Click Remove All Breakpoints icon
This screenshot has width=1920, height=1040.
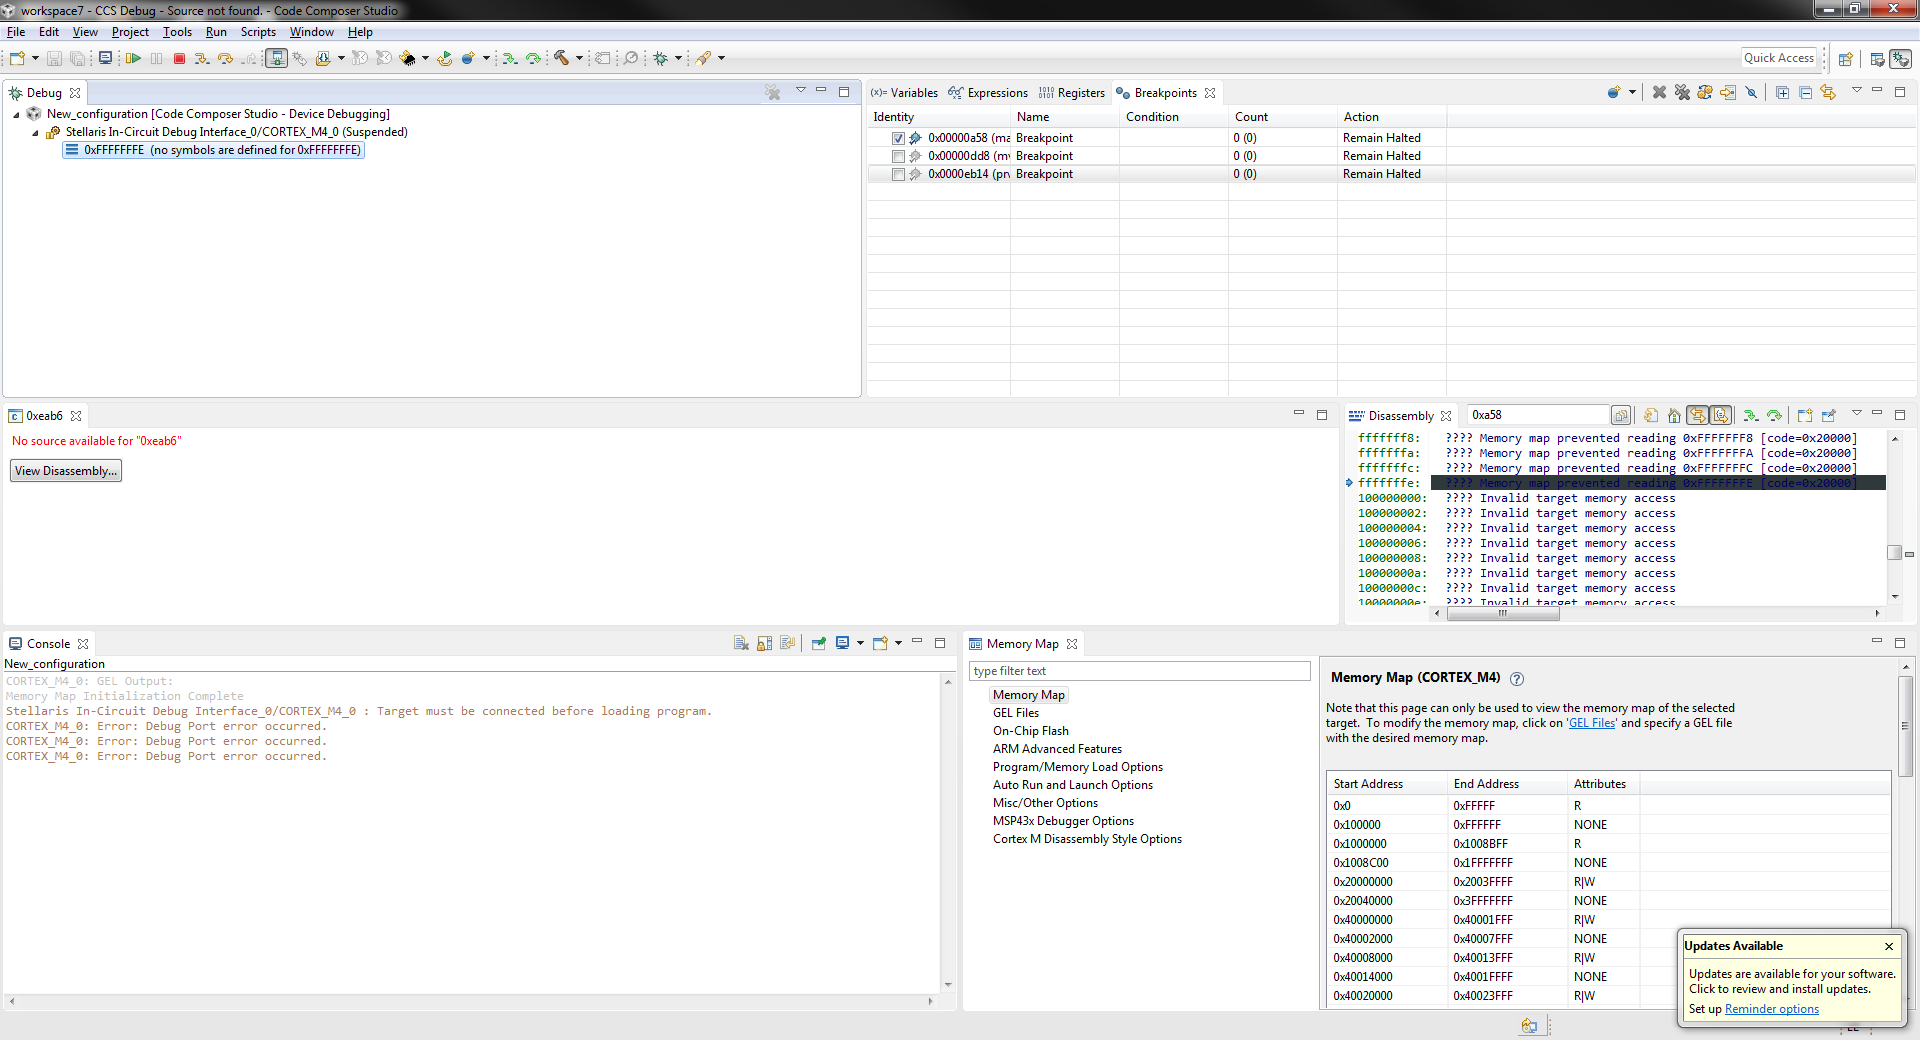tap(1682, 92)
